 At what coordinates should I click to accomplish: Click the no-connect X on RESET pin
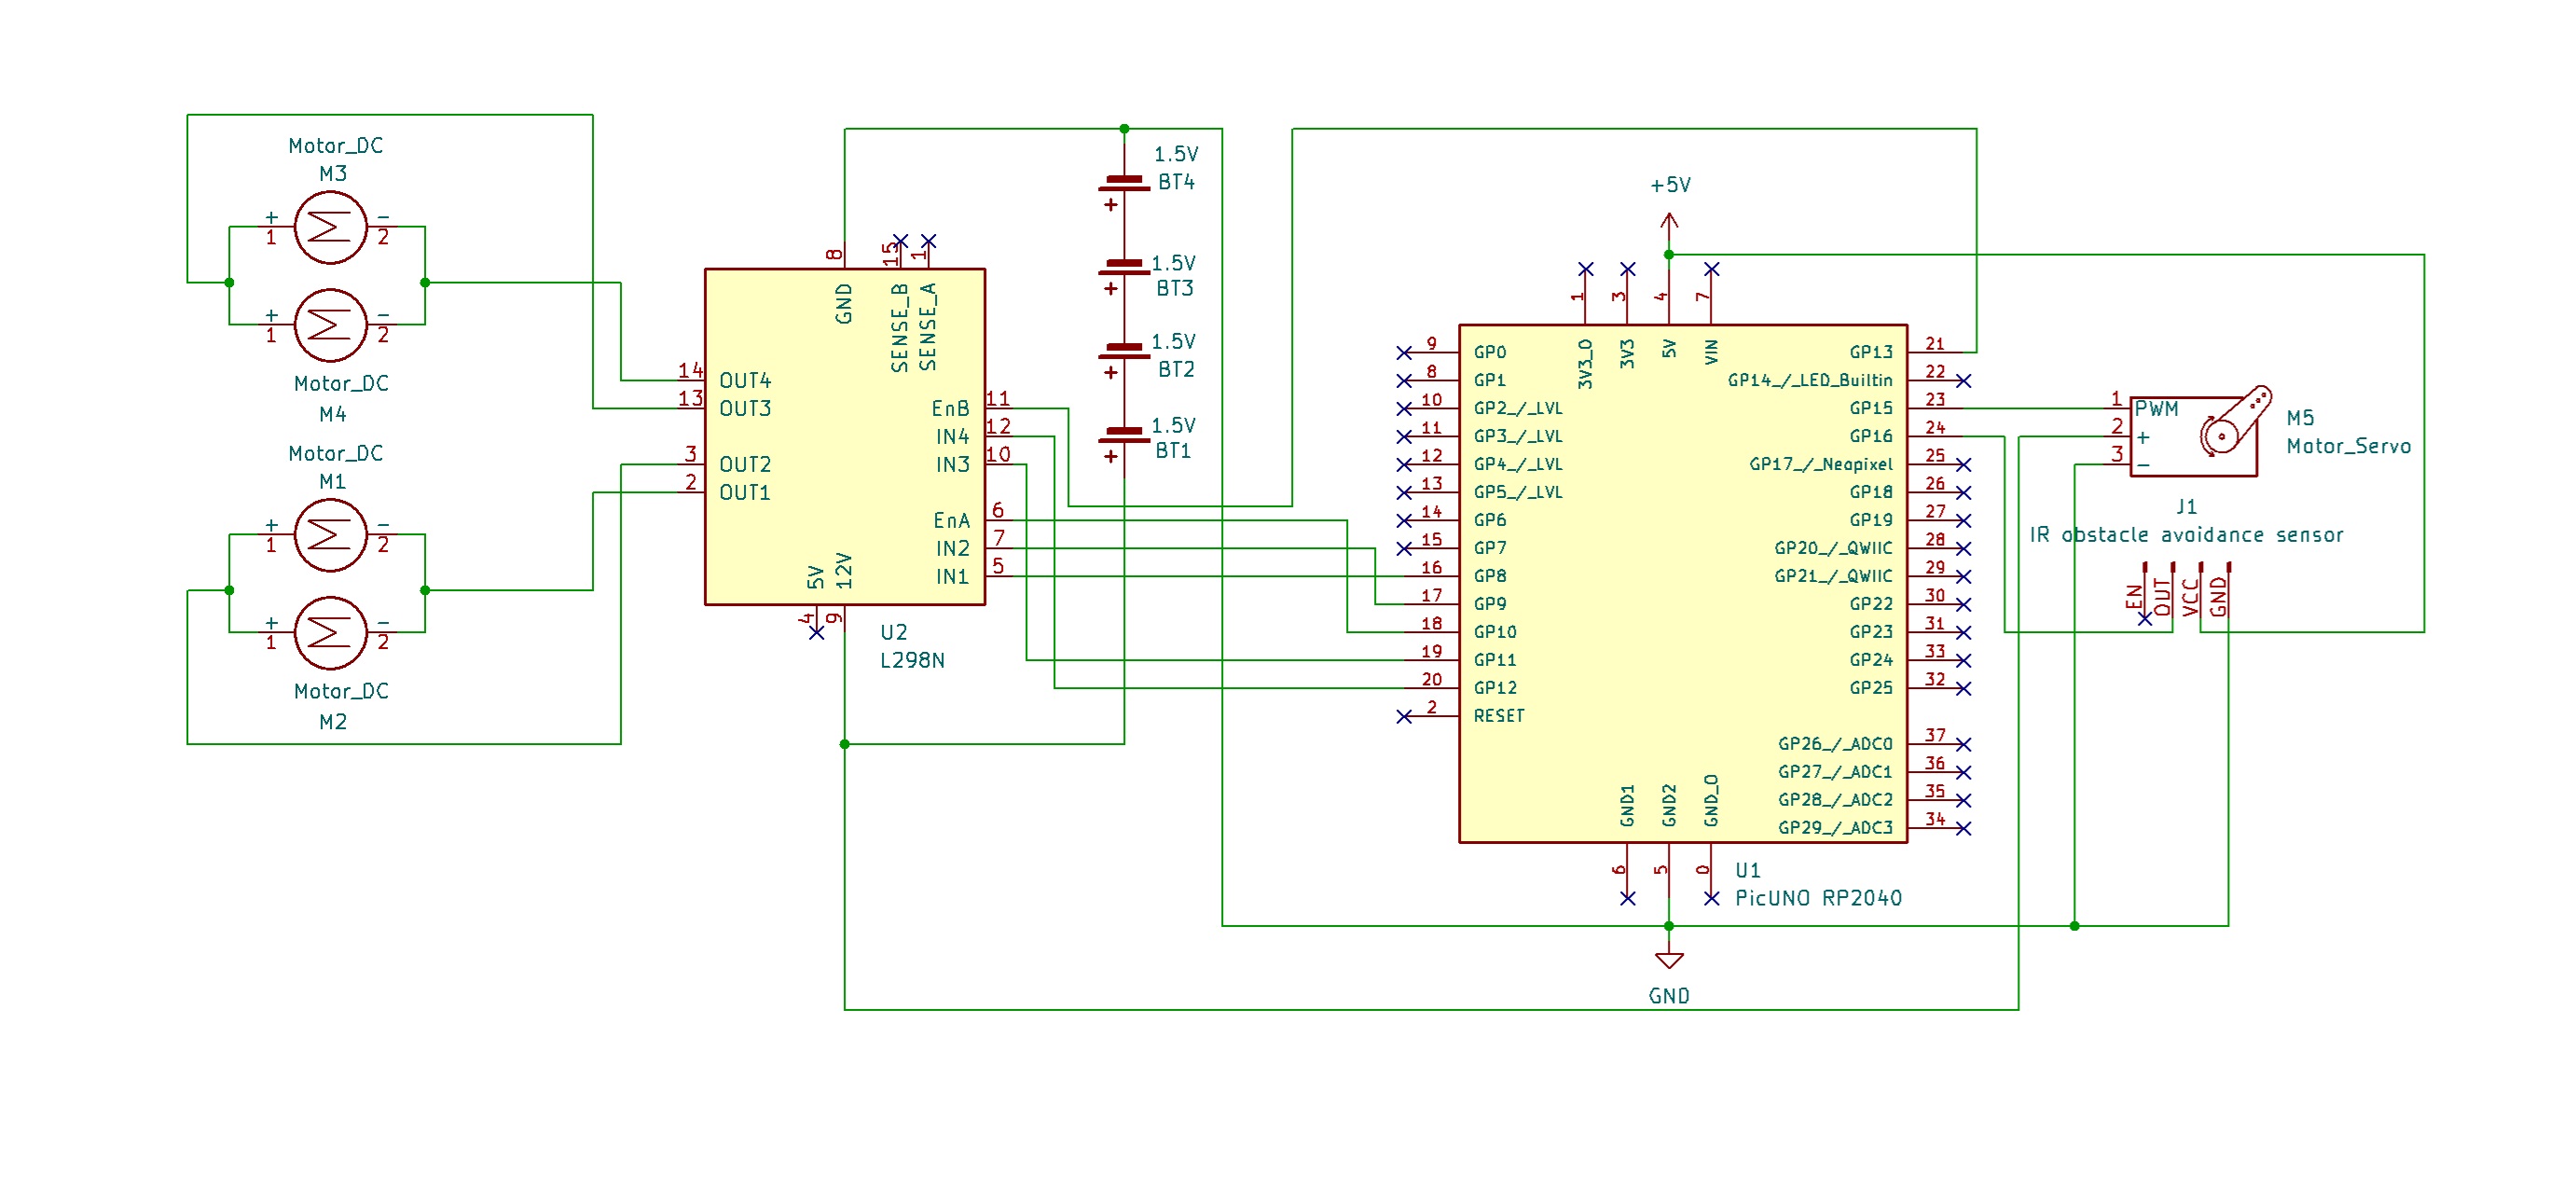point(1404,717)
